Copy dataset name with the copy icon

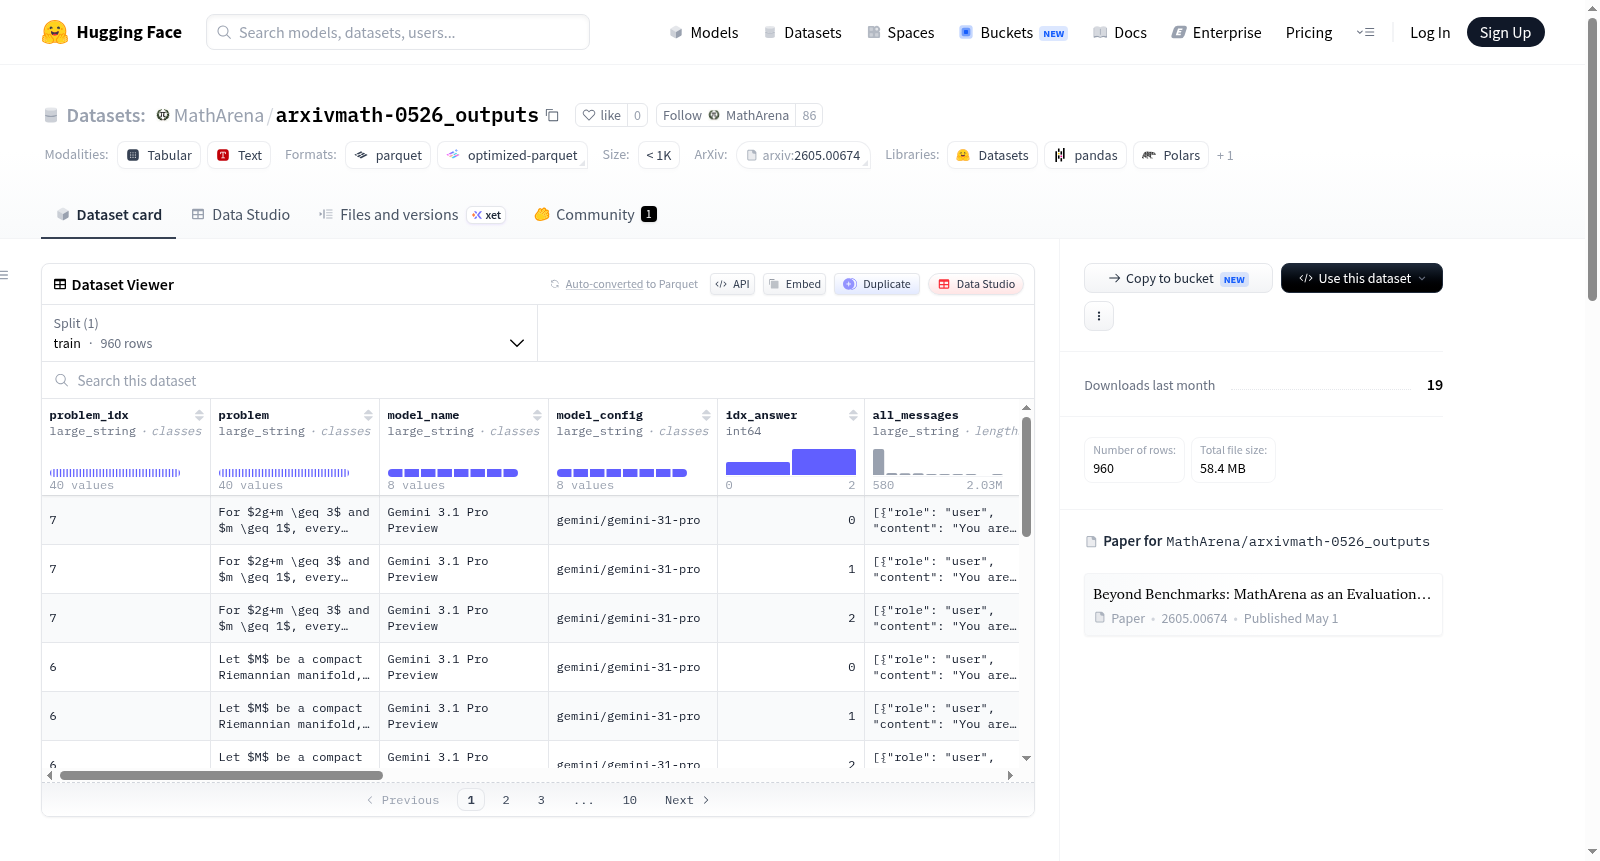pos(552,115)
